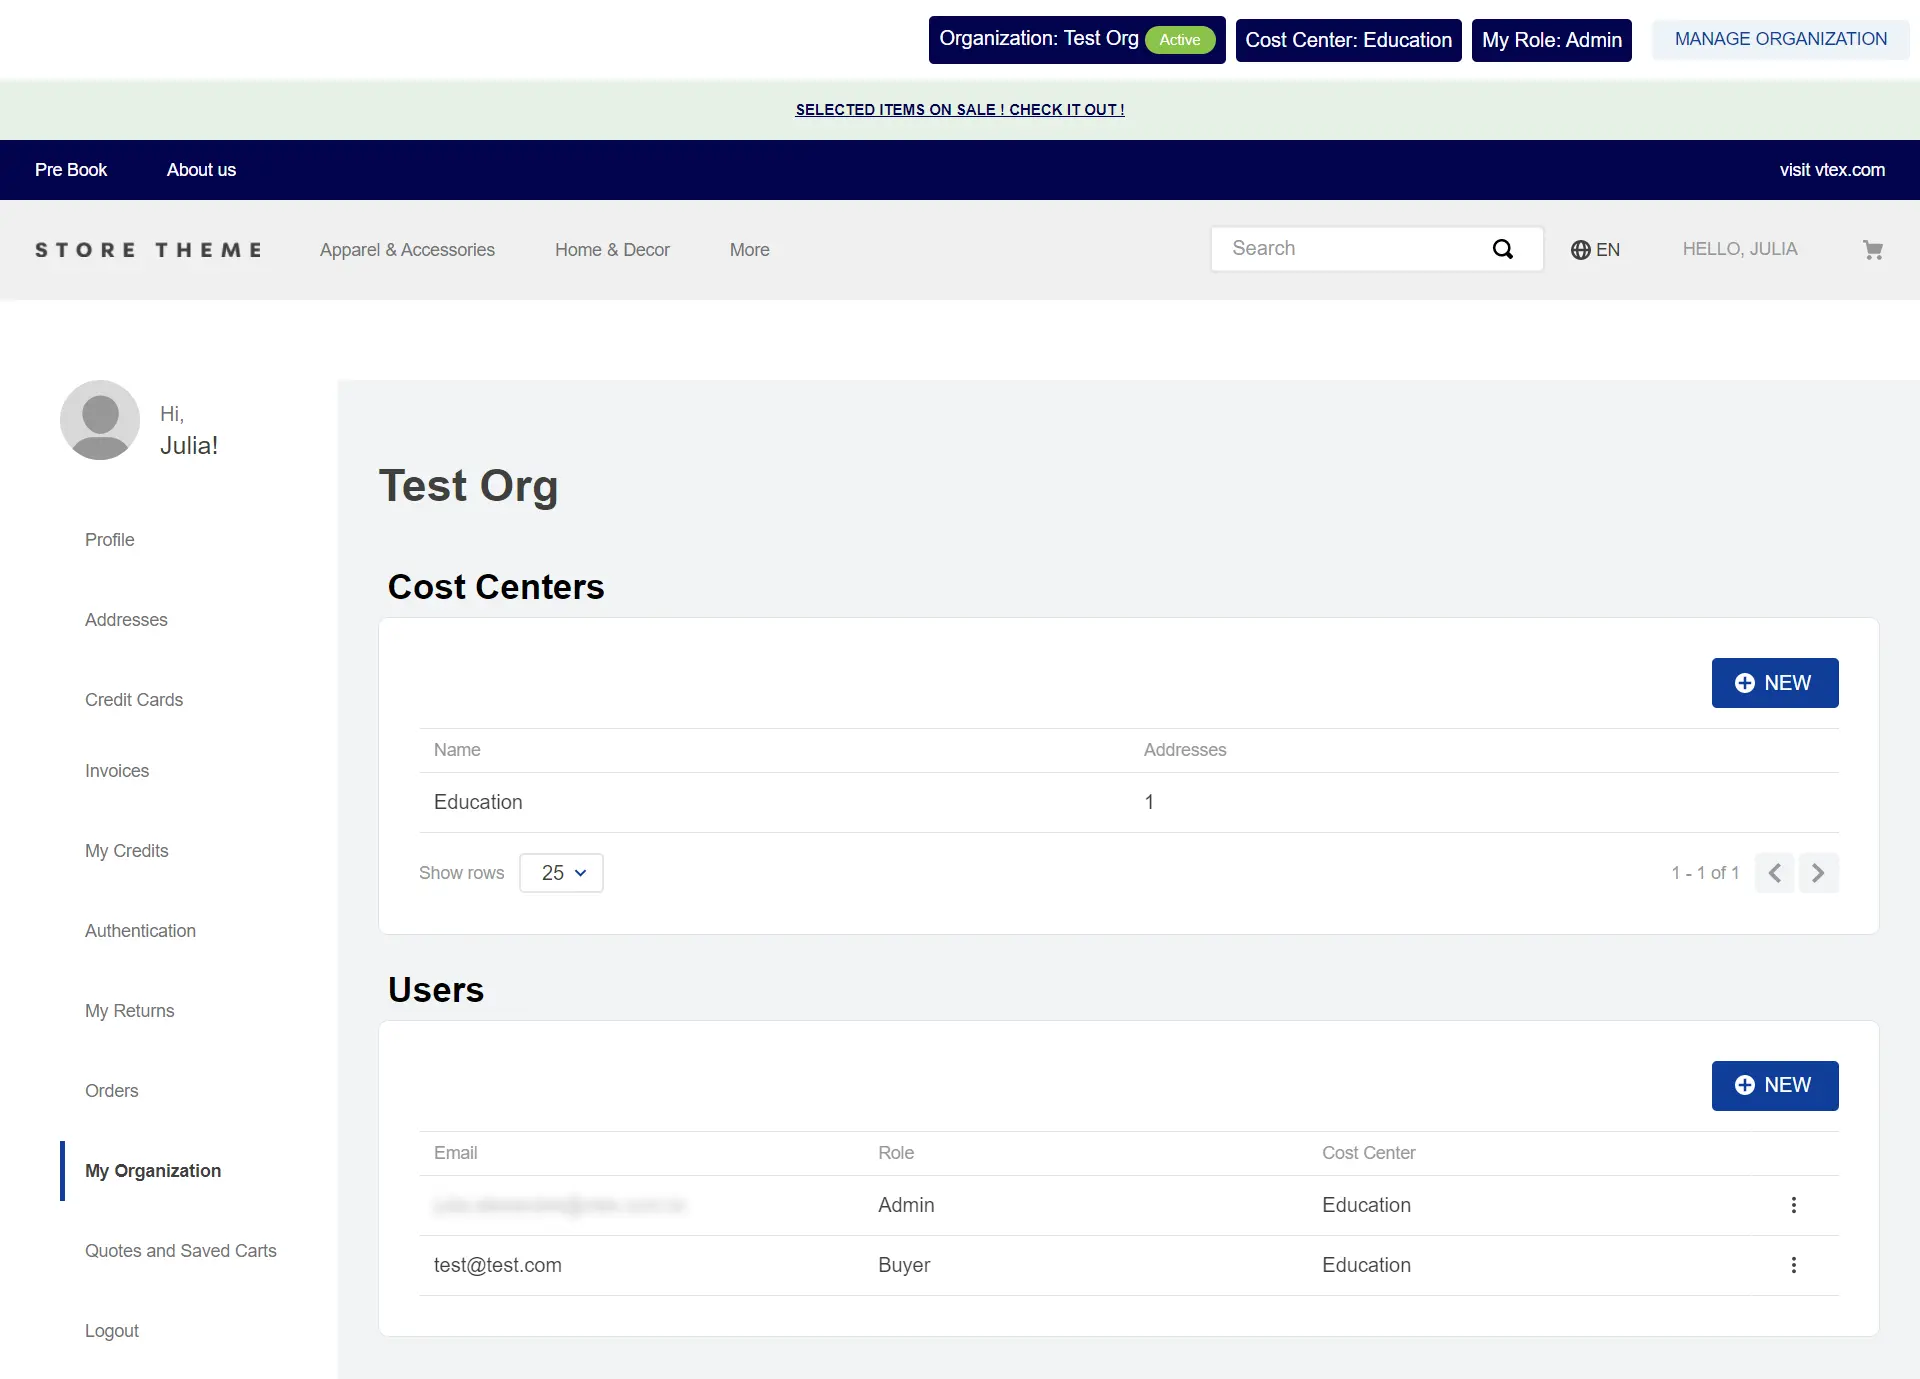The width and height of the screenshot is (1920, 1379).
Task: Go to next page of cost centers
Action: (x=1818, y=873)
